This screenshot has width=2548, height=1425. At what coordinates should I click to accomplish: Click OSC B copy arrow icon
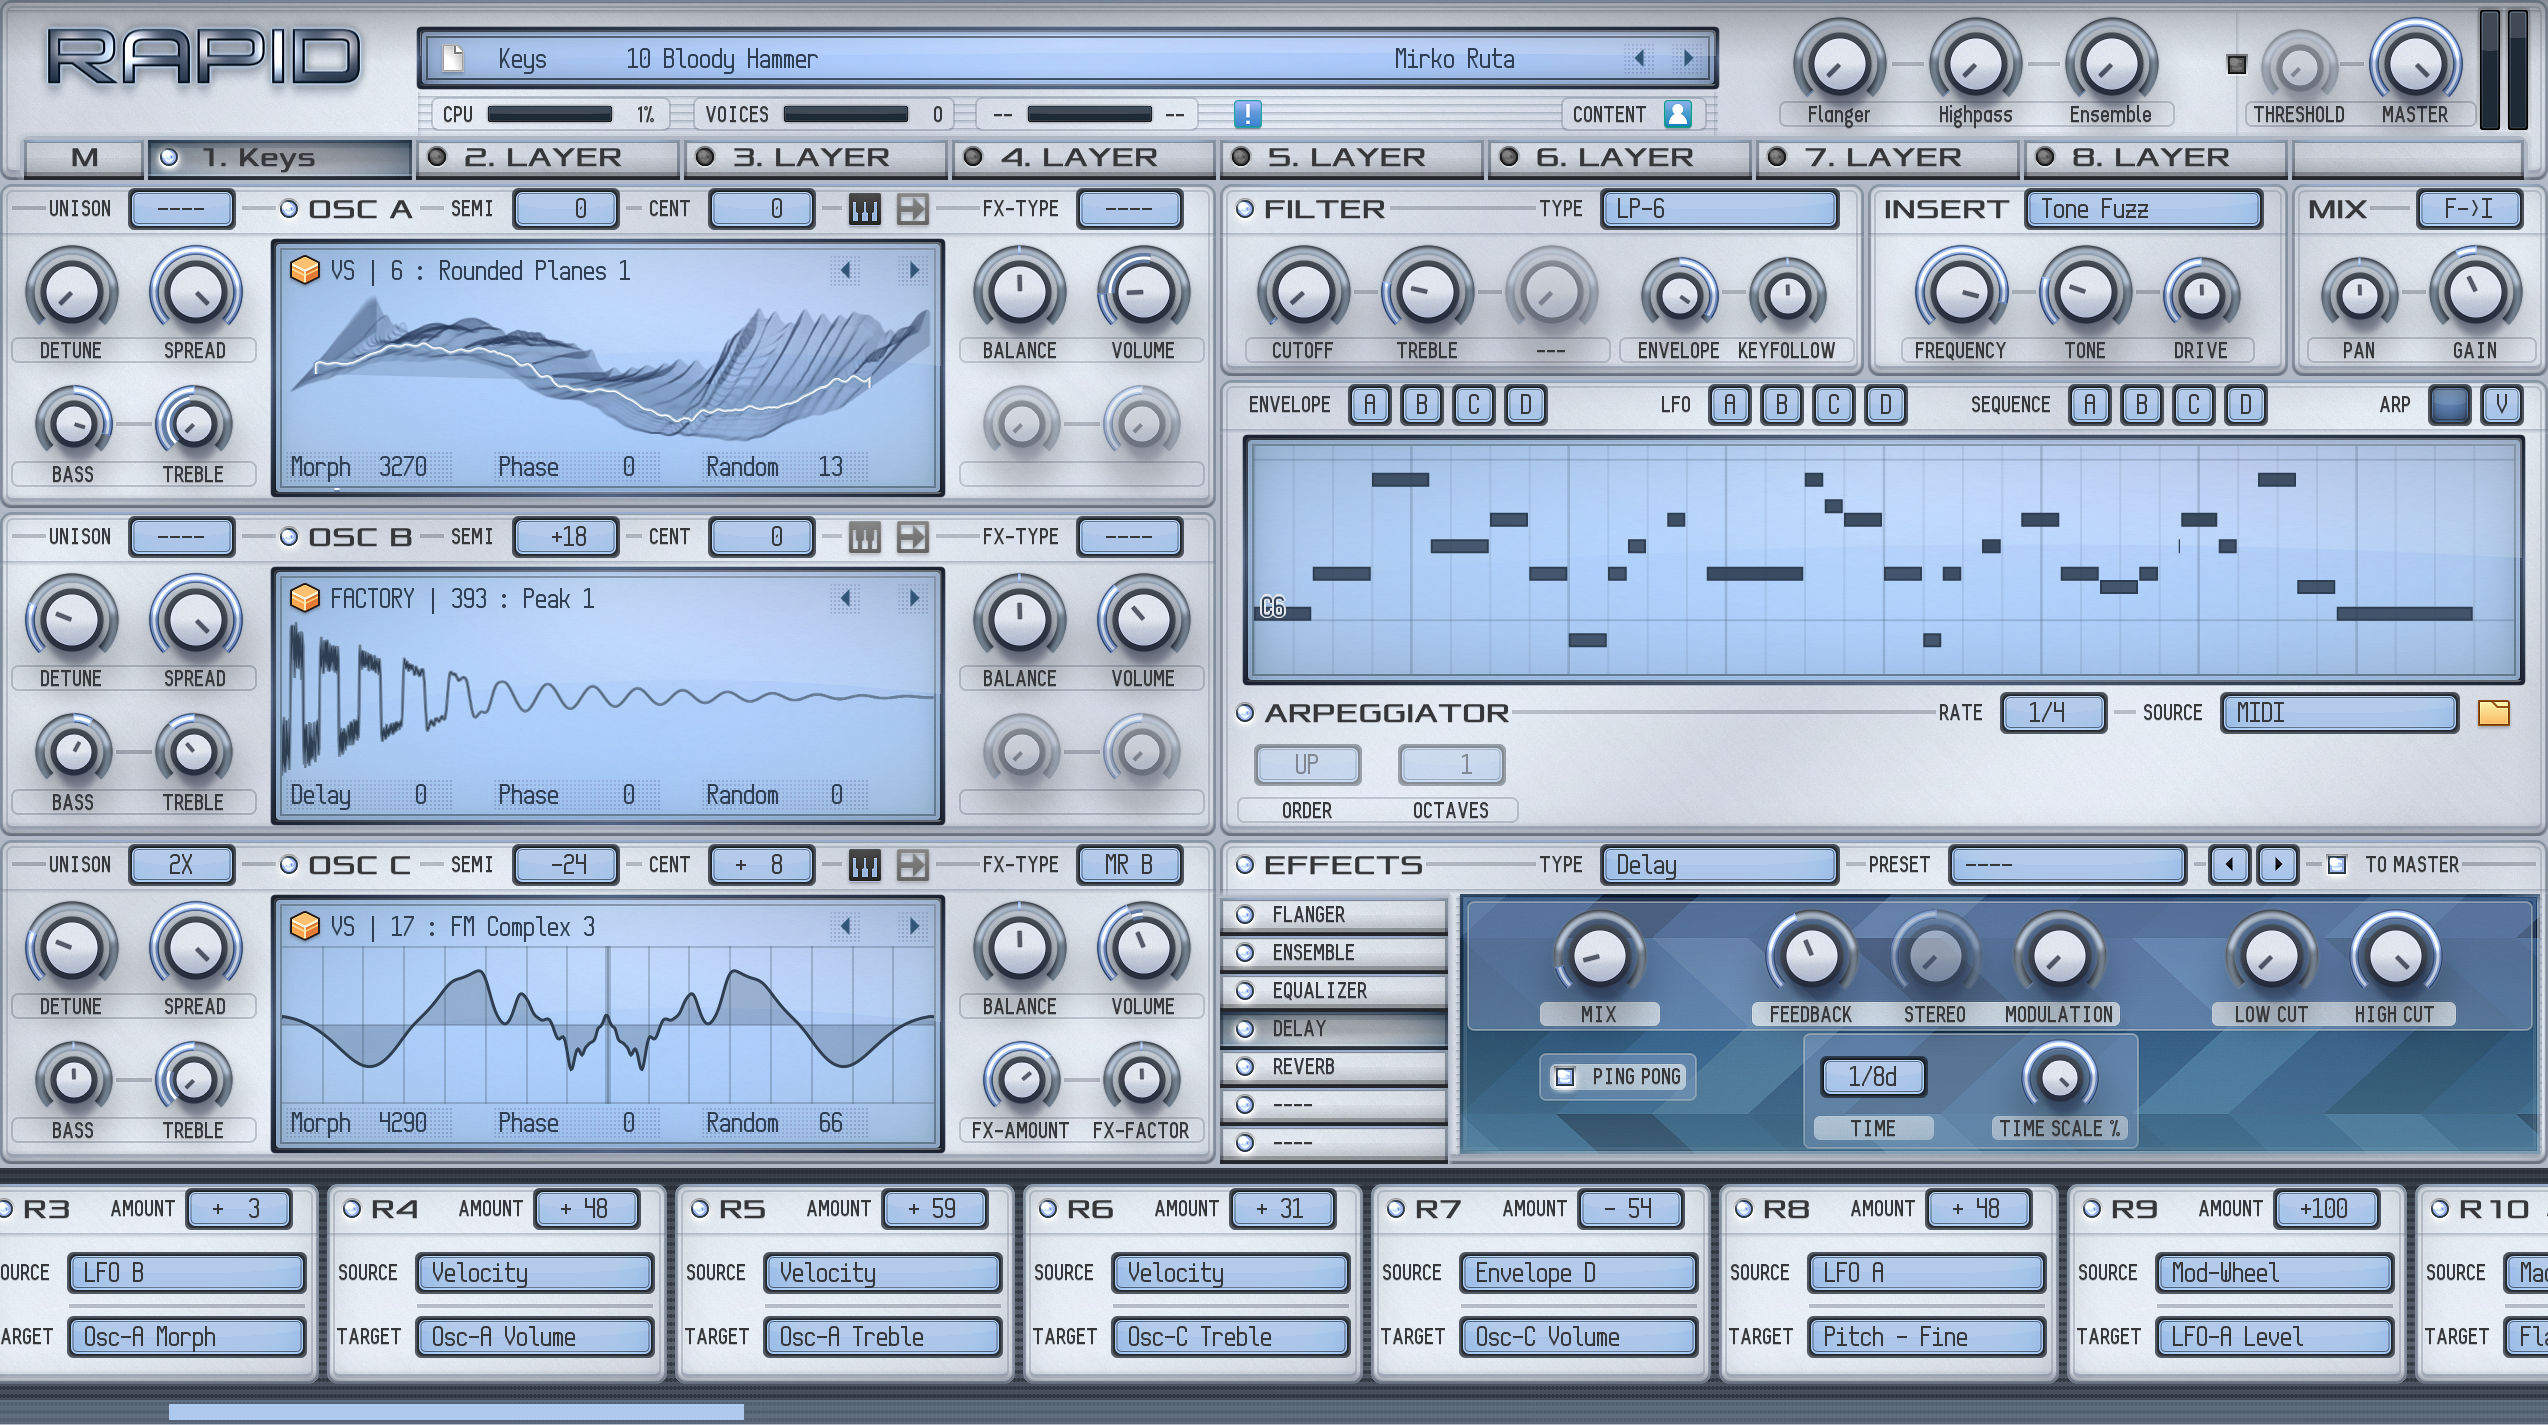(912, 537)
